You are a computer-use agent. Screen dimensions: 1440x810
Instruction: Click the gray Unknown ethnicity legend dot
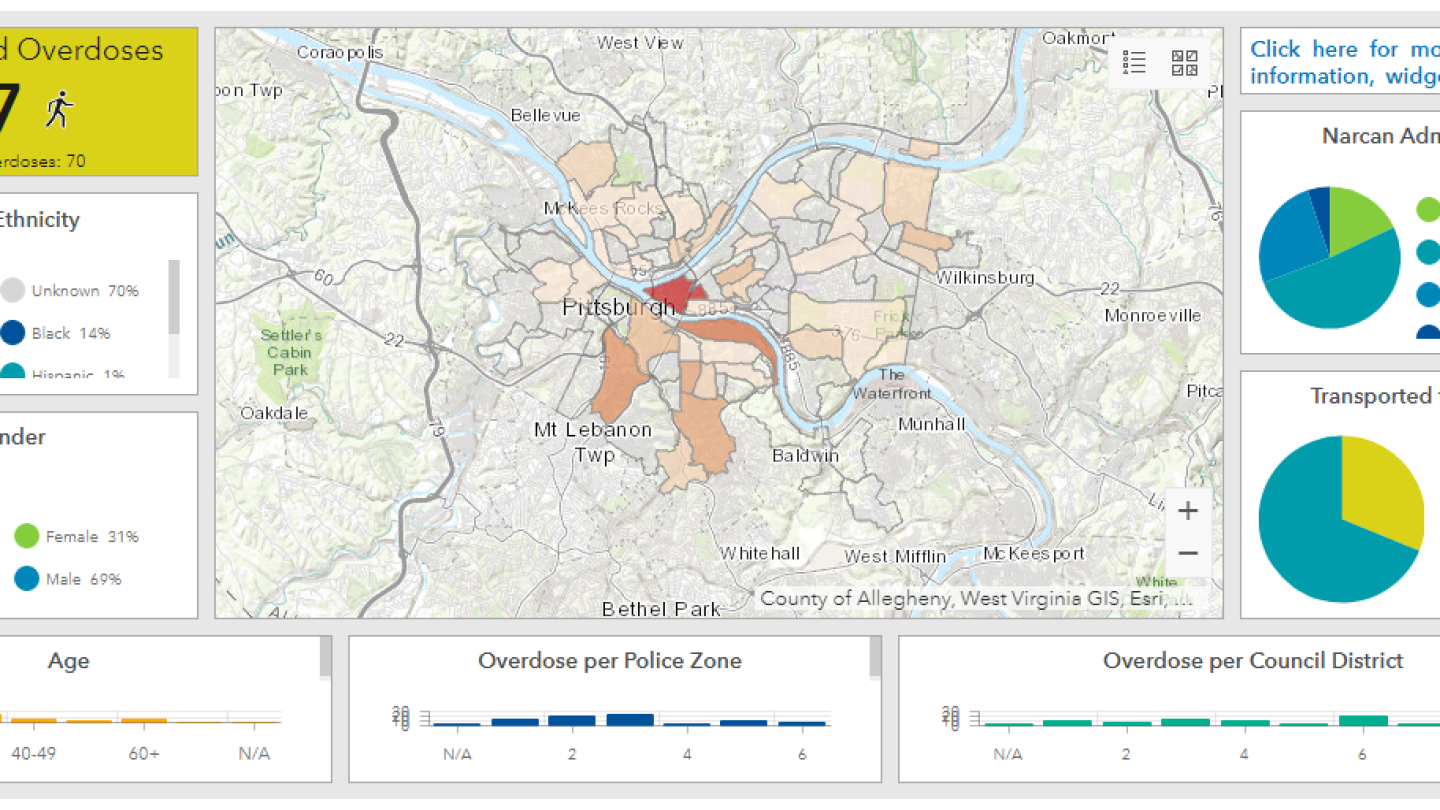12,291
